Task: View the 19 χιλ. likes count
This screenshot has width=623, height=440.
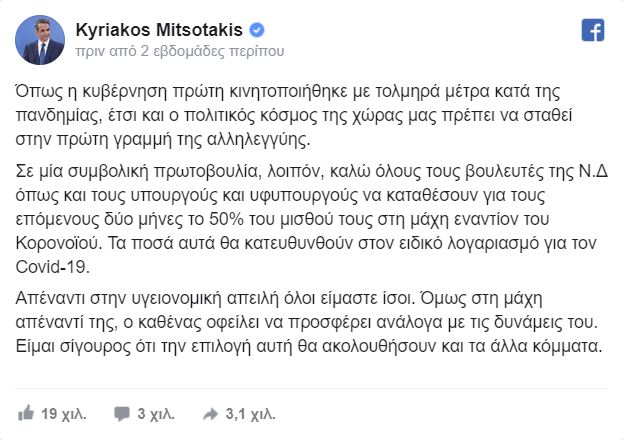Action: (x=64, y=414)
